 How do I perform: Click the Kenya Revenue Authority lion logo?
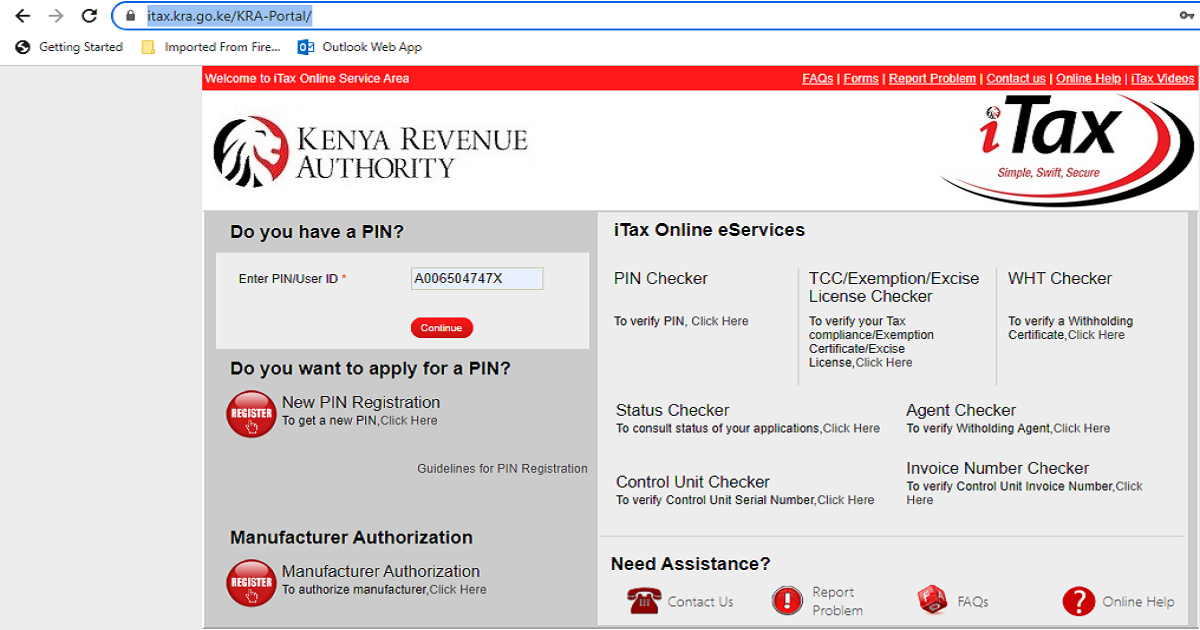(251, 152)
